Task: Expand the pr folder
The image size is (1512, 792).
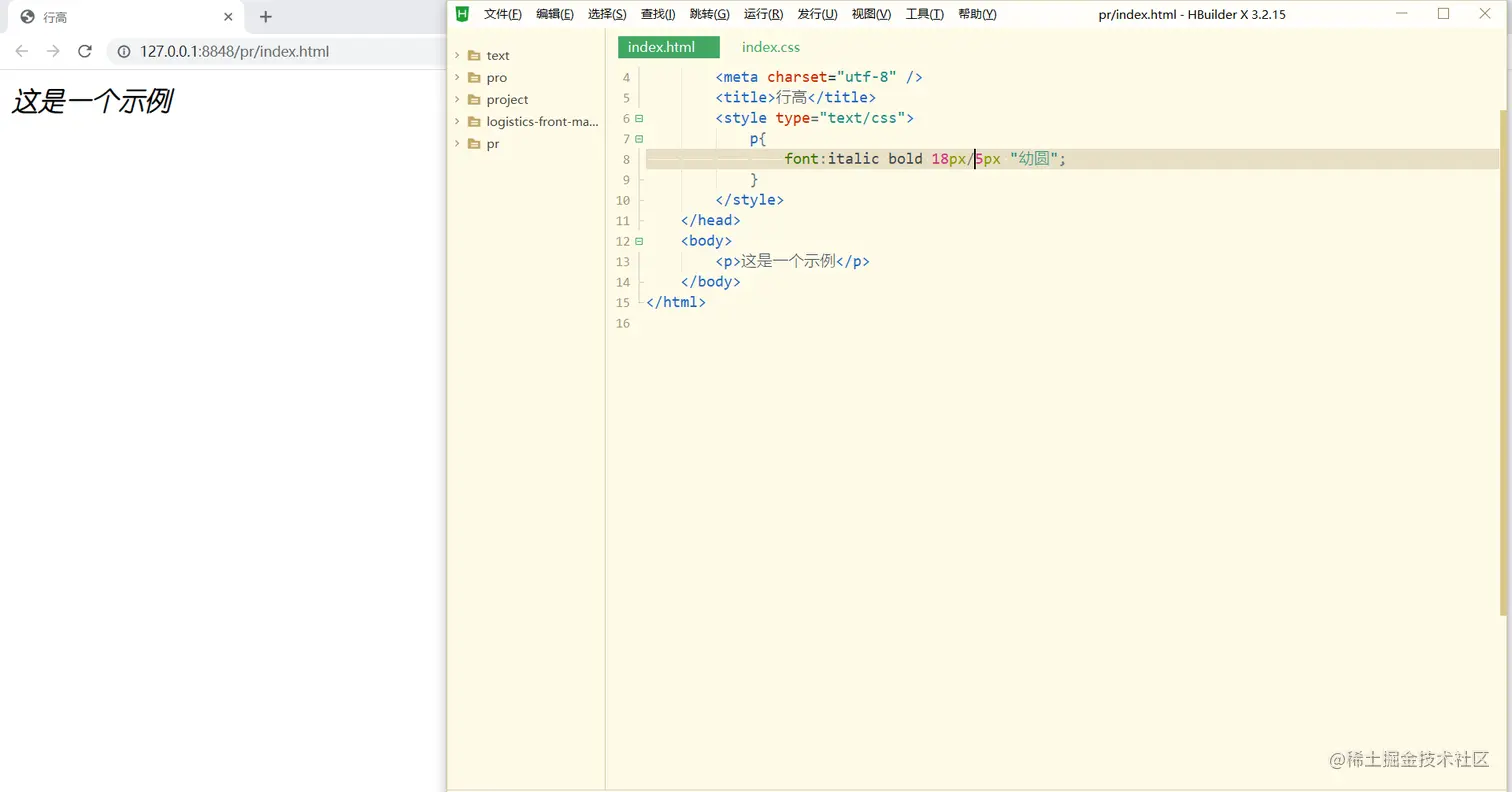Action: click(x=457, y=143)
